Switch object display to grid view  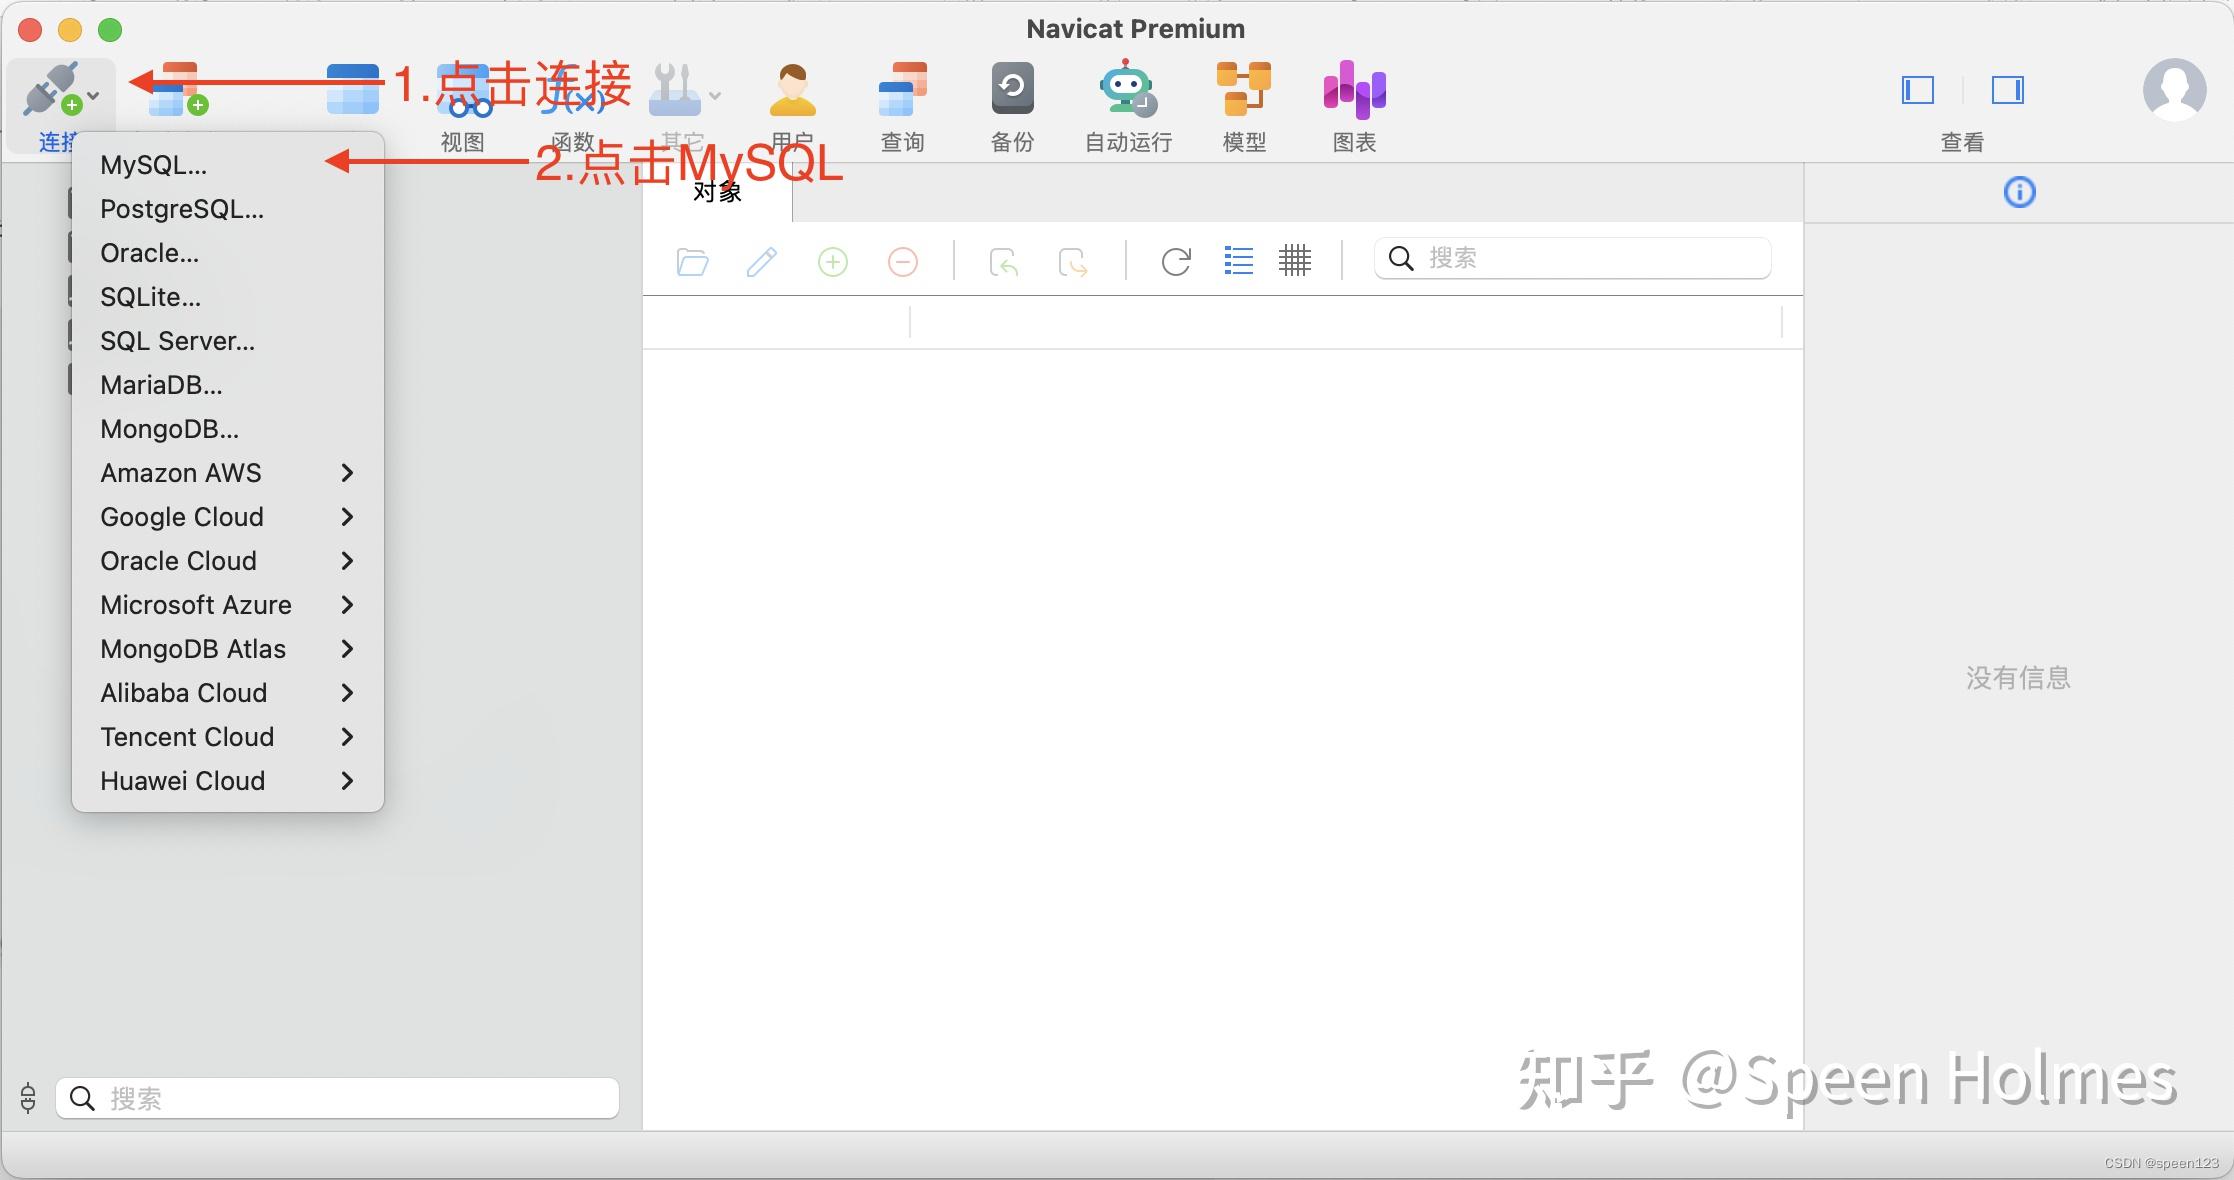click(x=1295, y=261)
